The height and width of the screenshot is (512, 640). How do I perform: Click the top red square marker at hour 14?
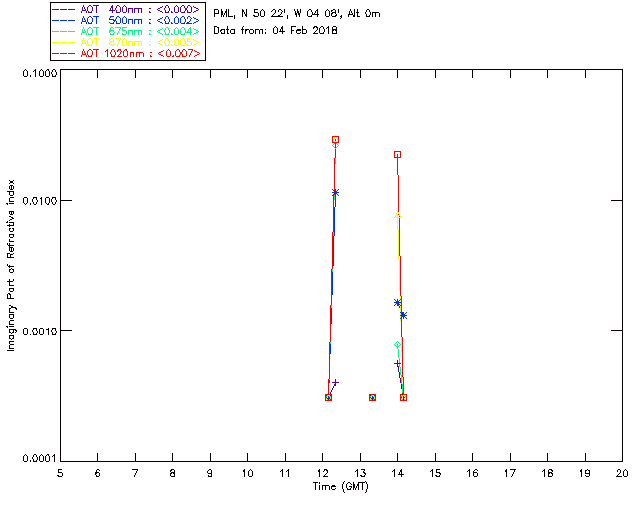coord(398,155)
